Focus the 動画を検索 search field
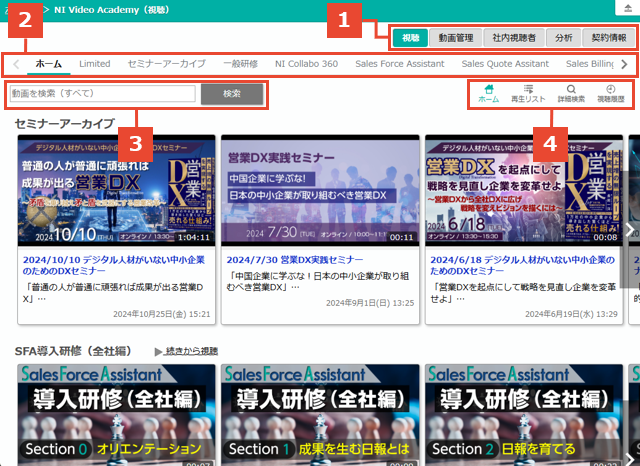The image size is (640, 466). click(103, 93)
